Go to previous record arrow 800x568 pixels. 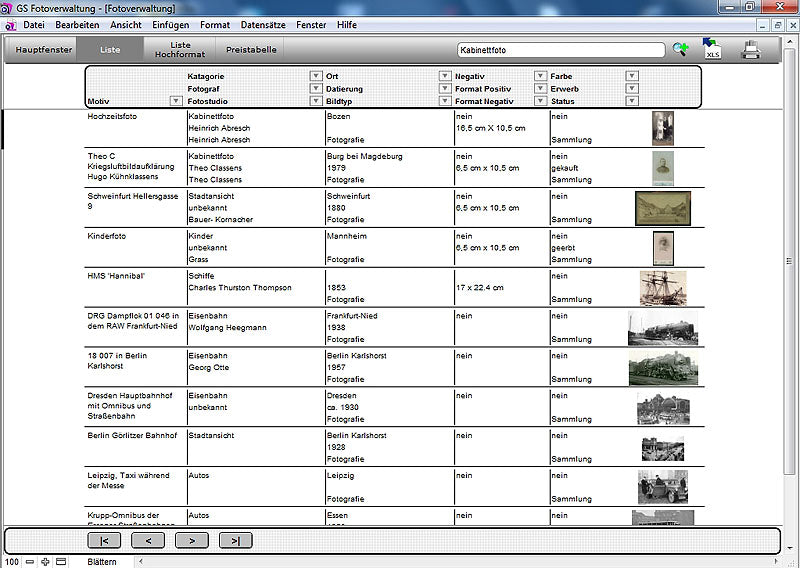[x=148, y=541]
